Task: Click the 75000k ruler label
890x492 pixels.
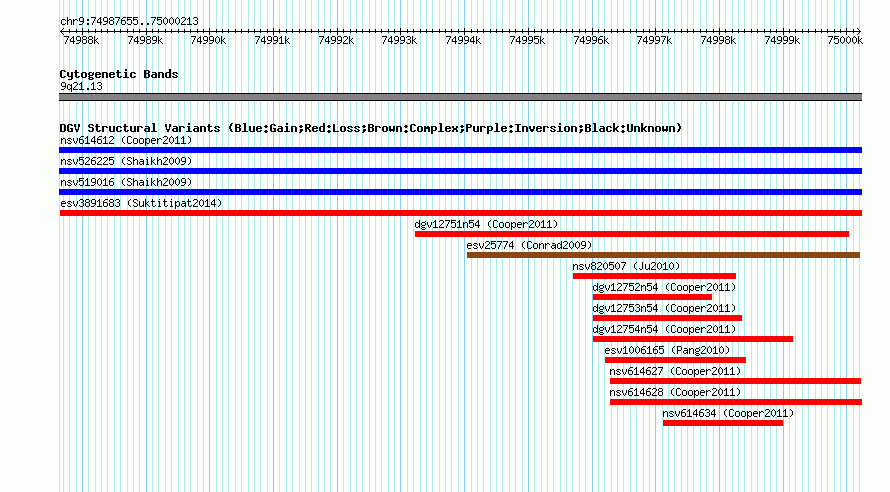Action: click(x=845, y=40)
